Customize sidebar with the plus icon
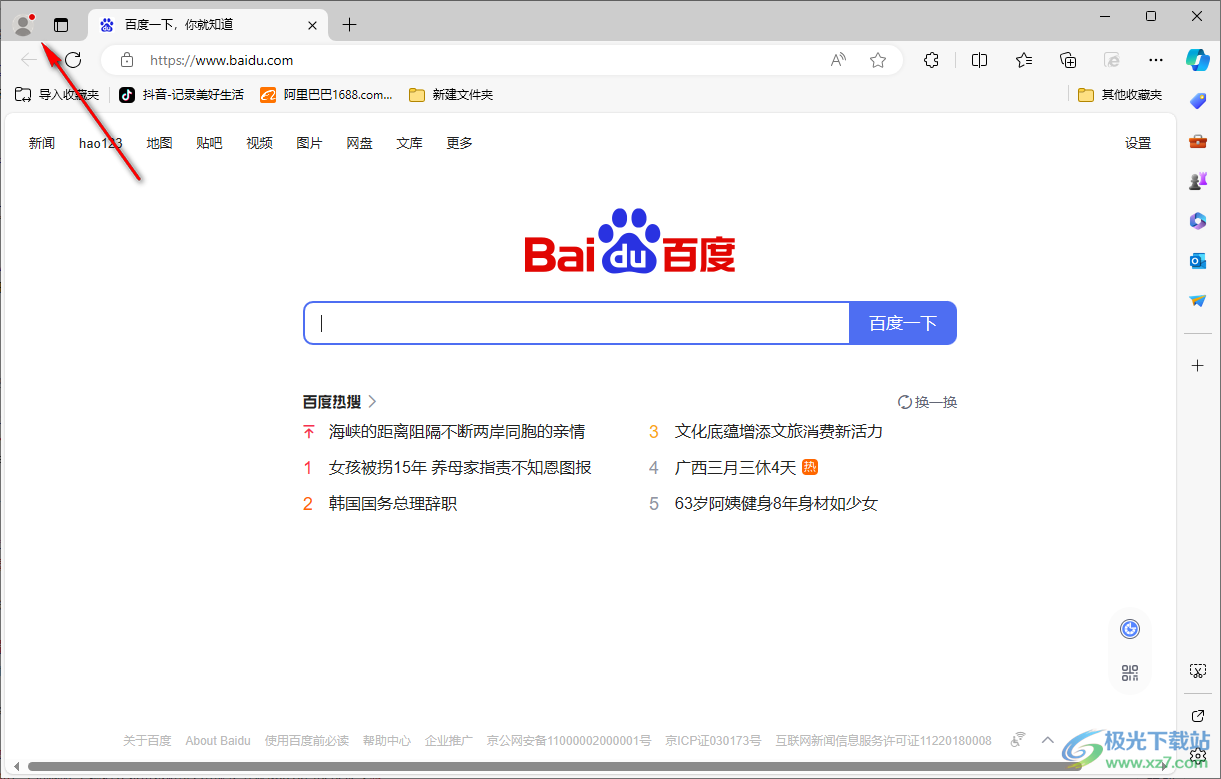The image size is (1221, 779). click(1198, 366)
